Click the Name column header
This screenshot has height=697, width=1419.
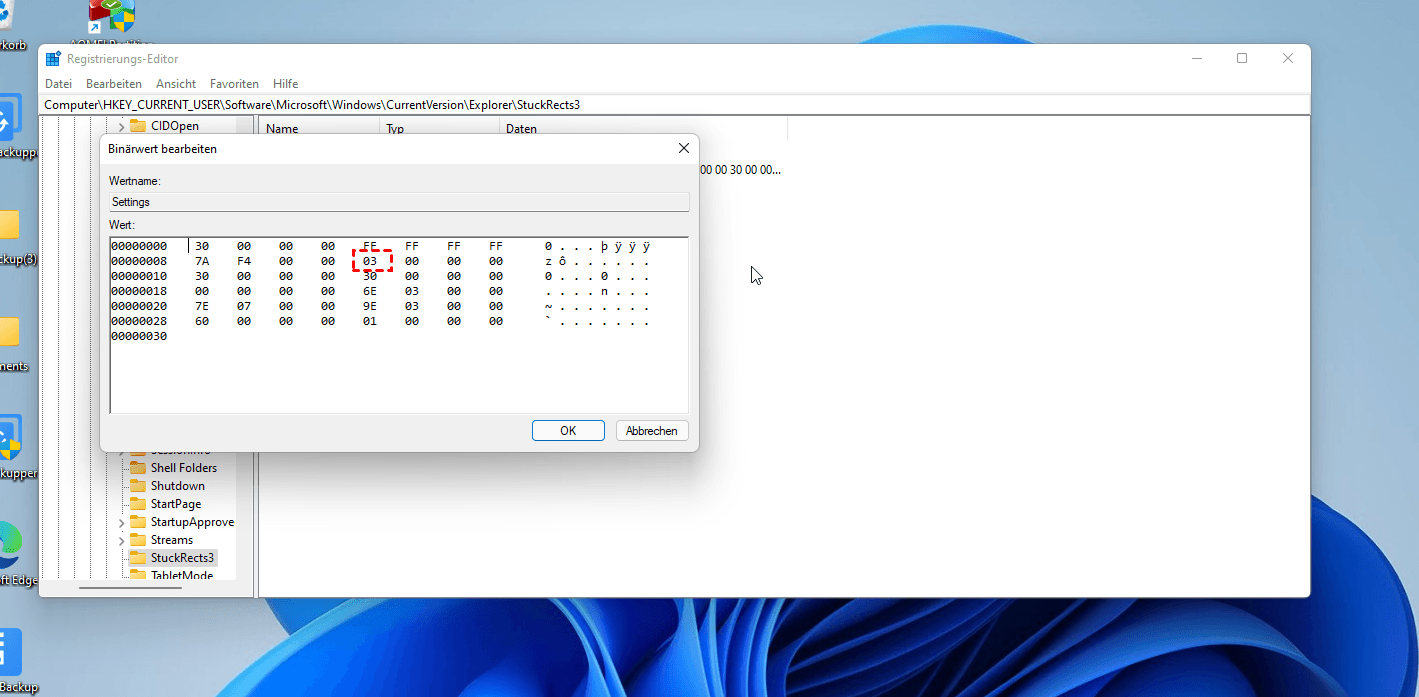click(x=319, y=128)
